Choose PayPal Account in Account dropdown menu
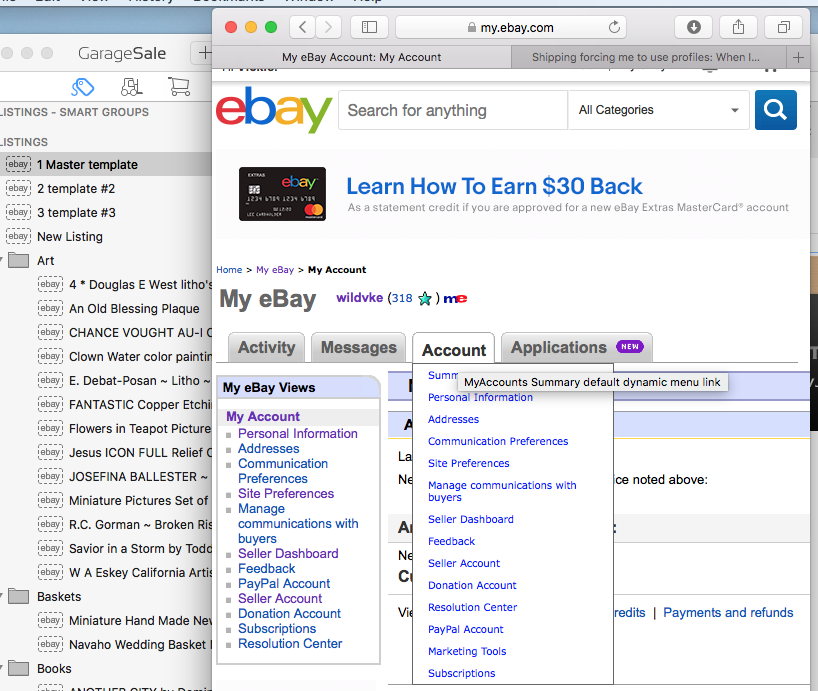This screenshot has width=818, height=691. (x=466, y=629)
